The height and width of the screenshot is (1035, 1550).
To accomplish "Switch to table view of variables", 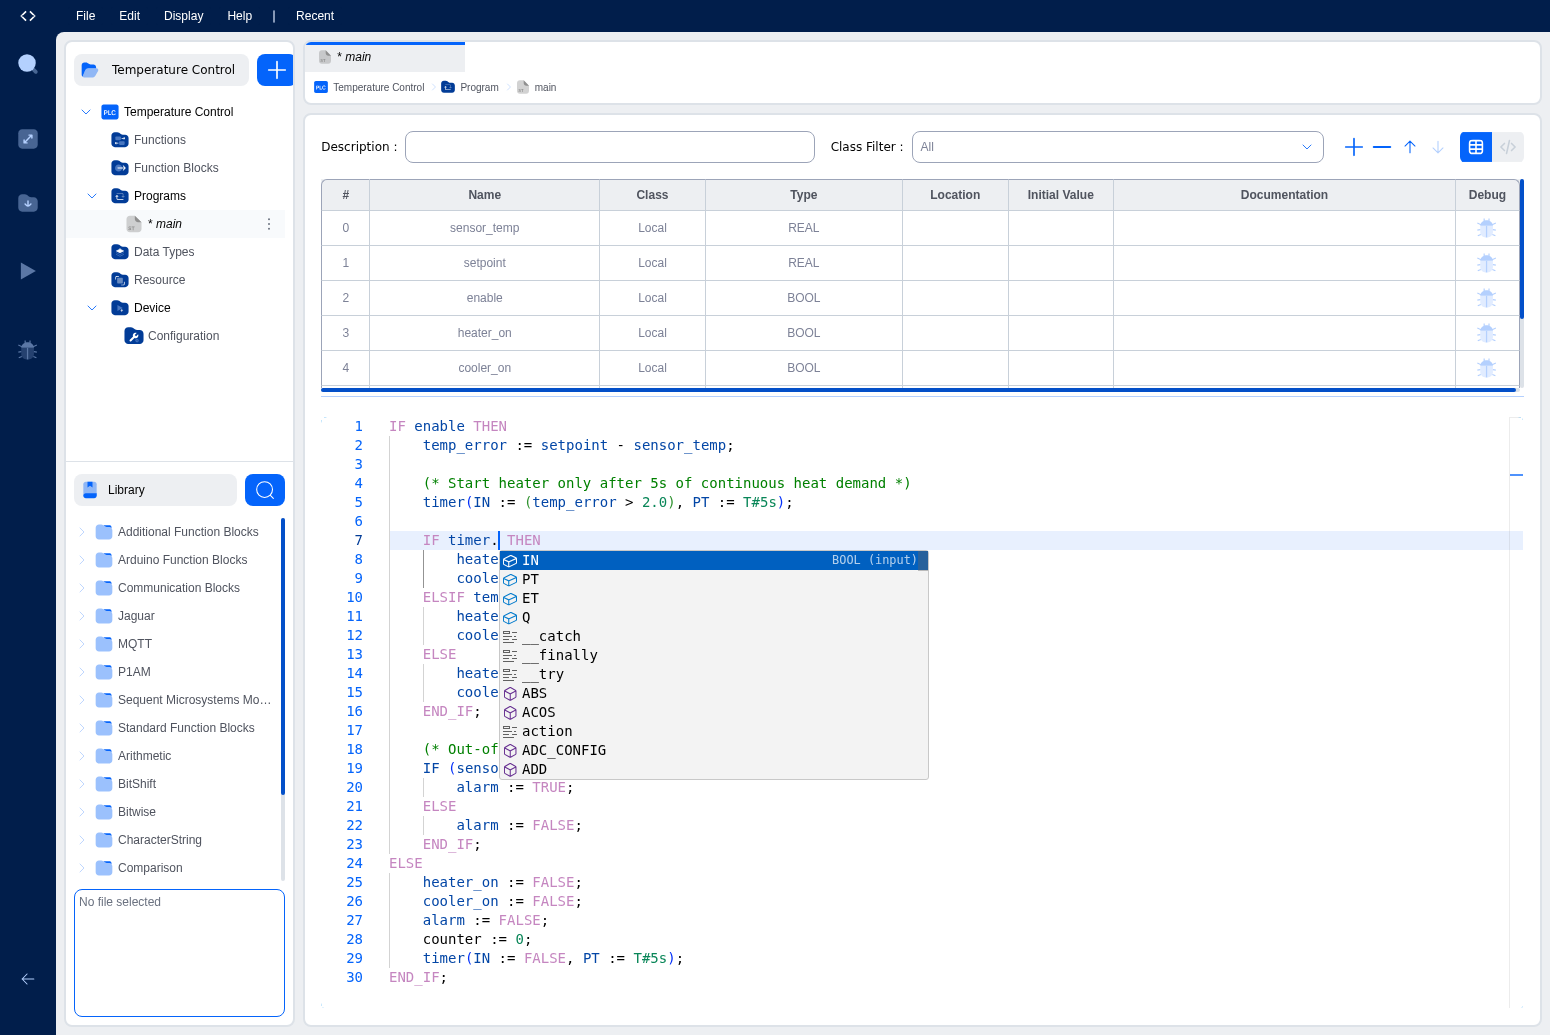I will [1476, 147].
